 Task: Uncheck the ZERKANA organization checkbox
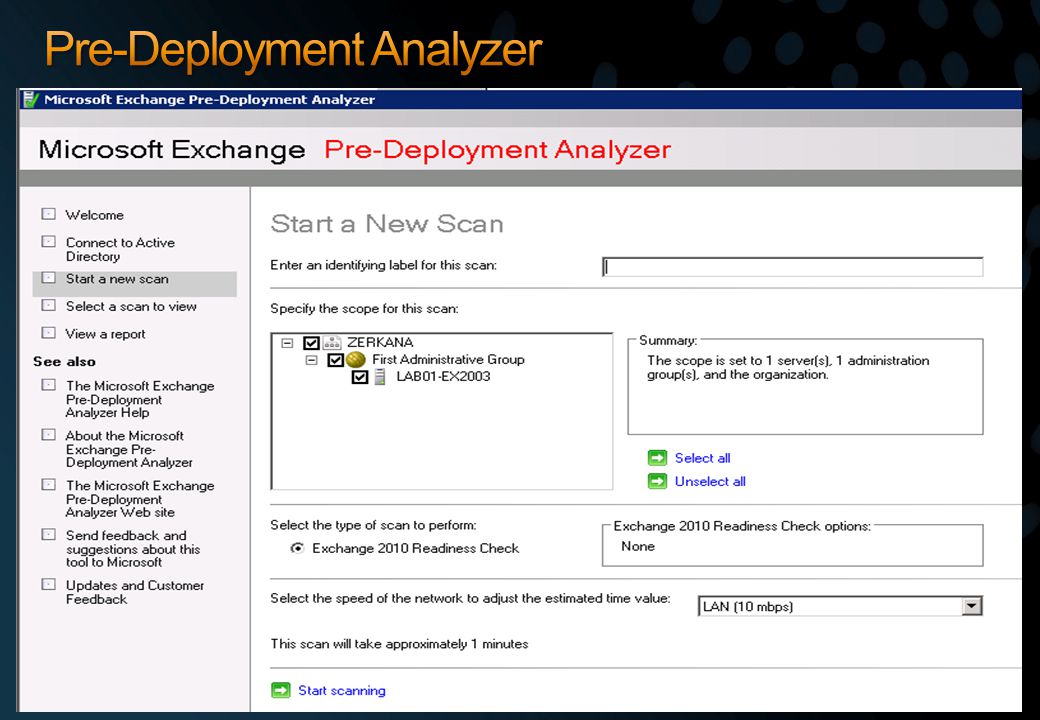[311, 343]
